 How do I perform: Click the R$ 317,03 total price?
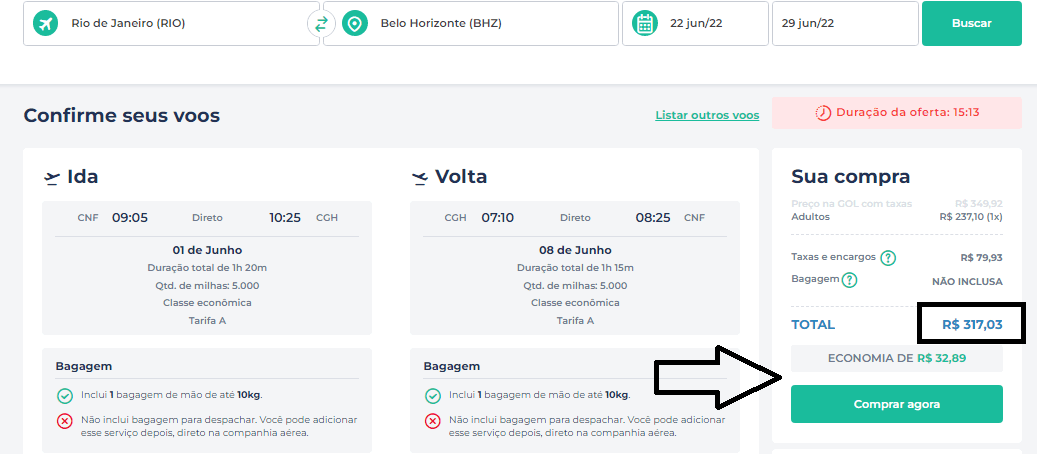pyautogui.click(x=972, y=325)
